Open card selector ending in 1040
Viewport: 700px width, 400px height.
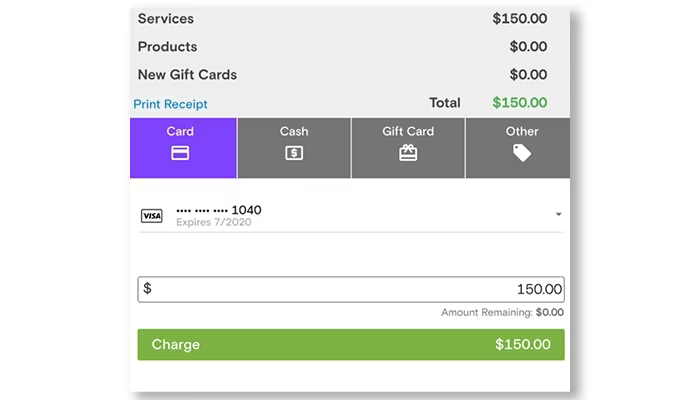coord(351,215)
